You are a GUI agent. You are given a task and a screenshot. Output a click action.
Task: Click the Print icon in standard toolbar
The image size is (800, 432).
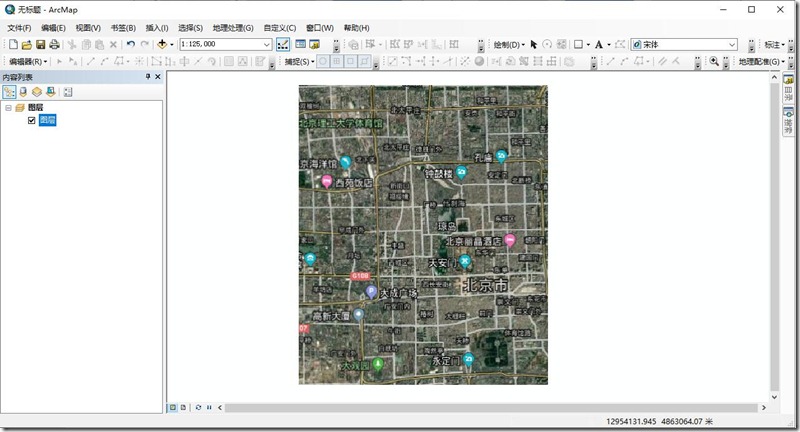tap(54, 44)
